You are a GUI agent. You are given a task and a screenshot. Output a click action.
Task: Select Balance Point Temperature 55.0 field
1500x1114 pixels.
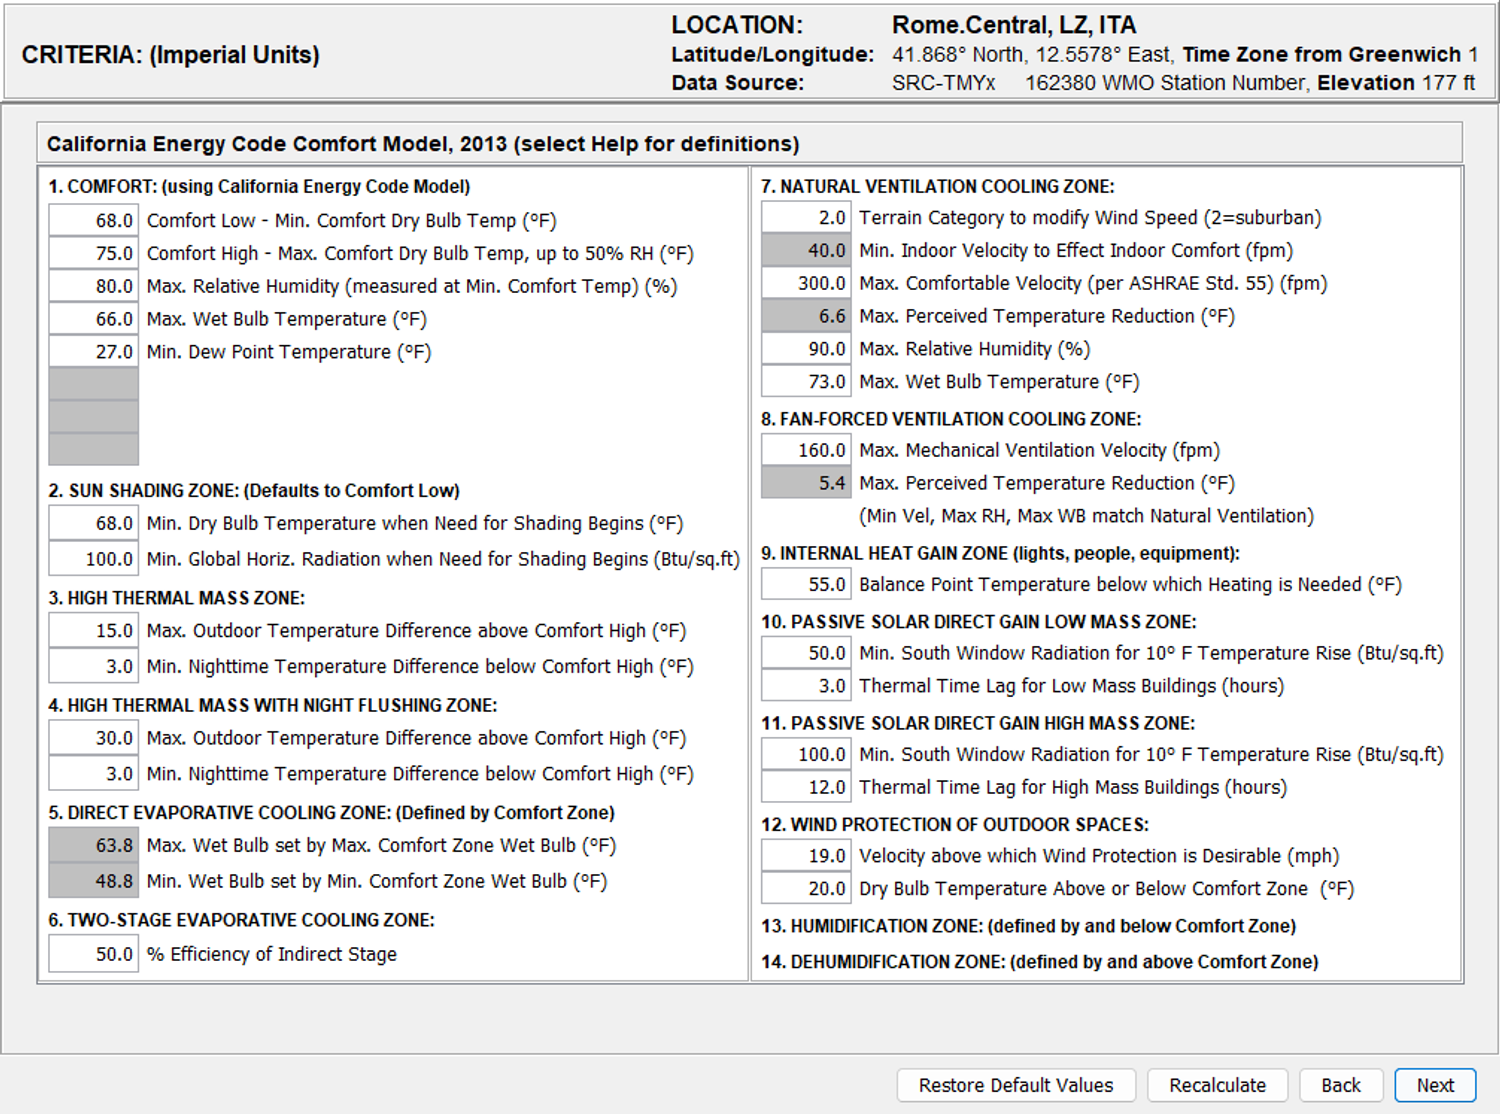pyautogui.click(x=806, y=584)
